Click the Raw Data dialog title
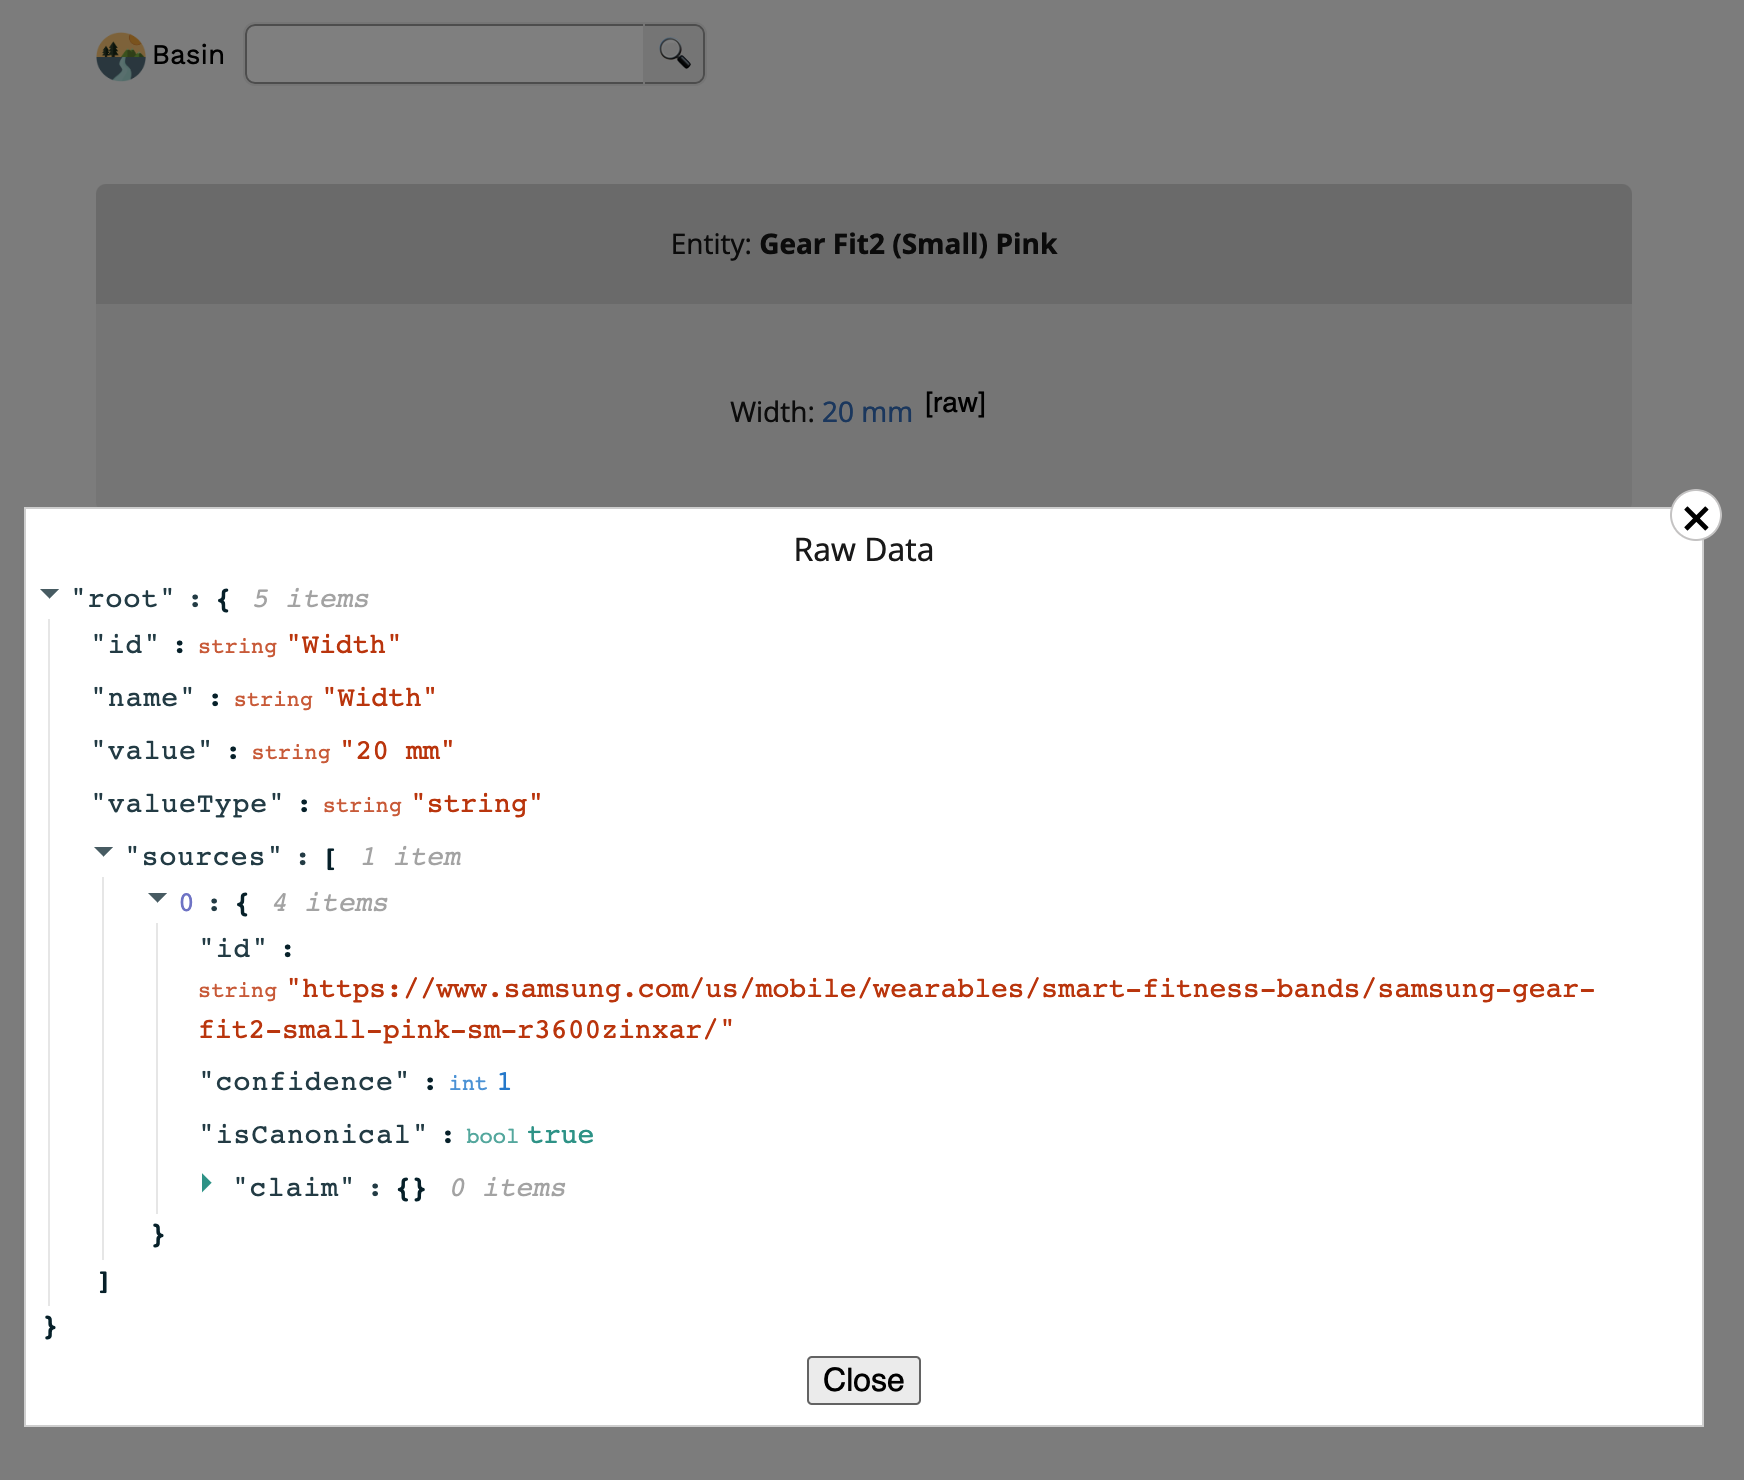The height and width of the screenshot is (1480, 1744). click(864, 550)
